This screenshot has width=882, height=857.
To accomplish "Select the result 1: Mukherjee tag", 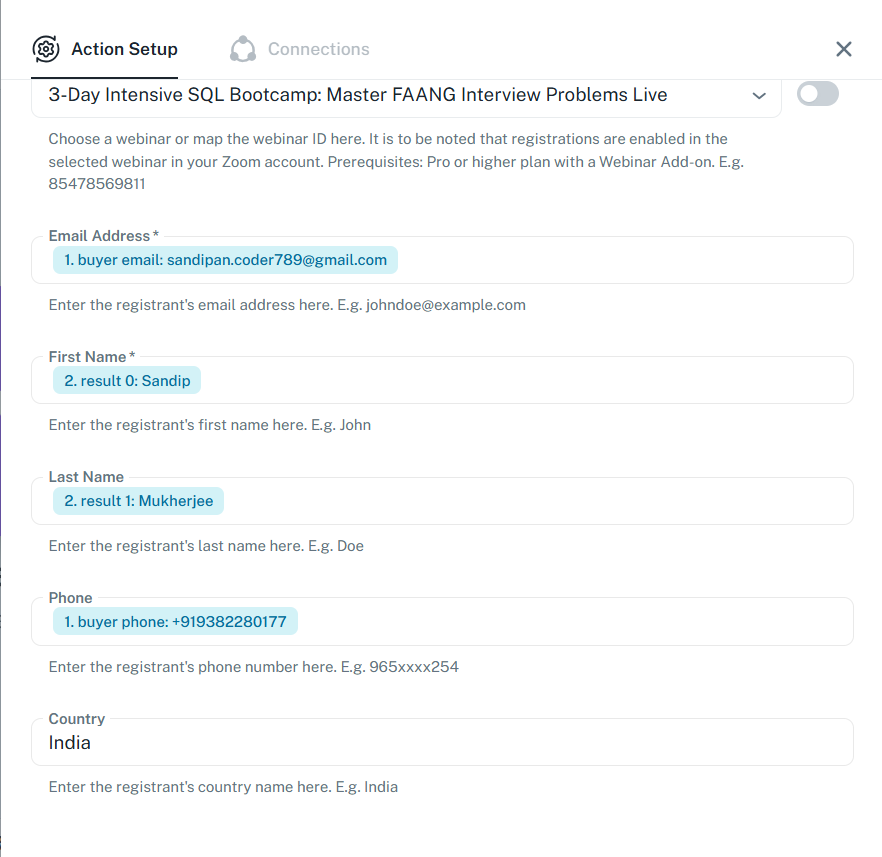I will 138,501.
